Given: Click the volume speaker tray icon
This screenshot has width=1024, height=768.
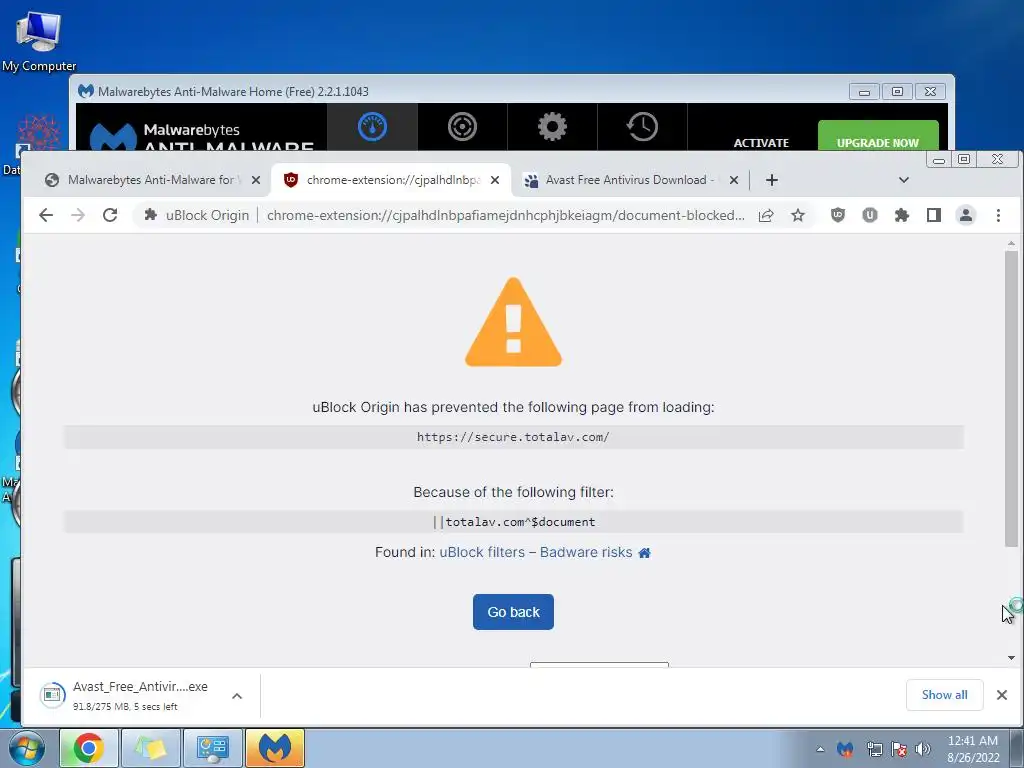Looking at the screenshot, I should pyautogui.click(x=923, y=749).
